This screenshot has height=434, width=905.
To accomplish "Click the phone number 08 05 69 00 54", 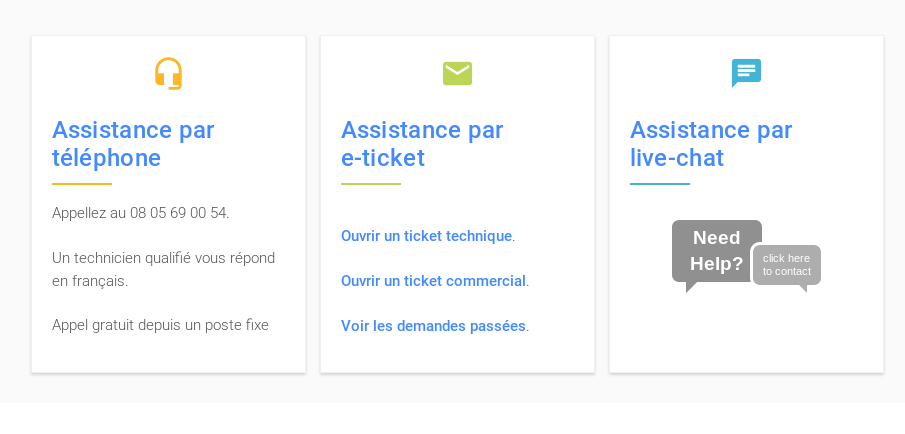I will [178, 213].
